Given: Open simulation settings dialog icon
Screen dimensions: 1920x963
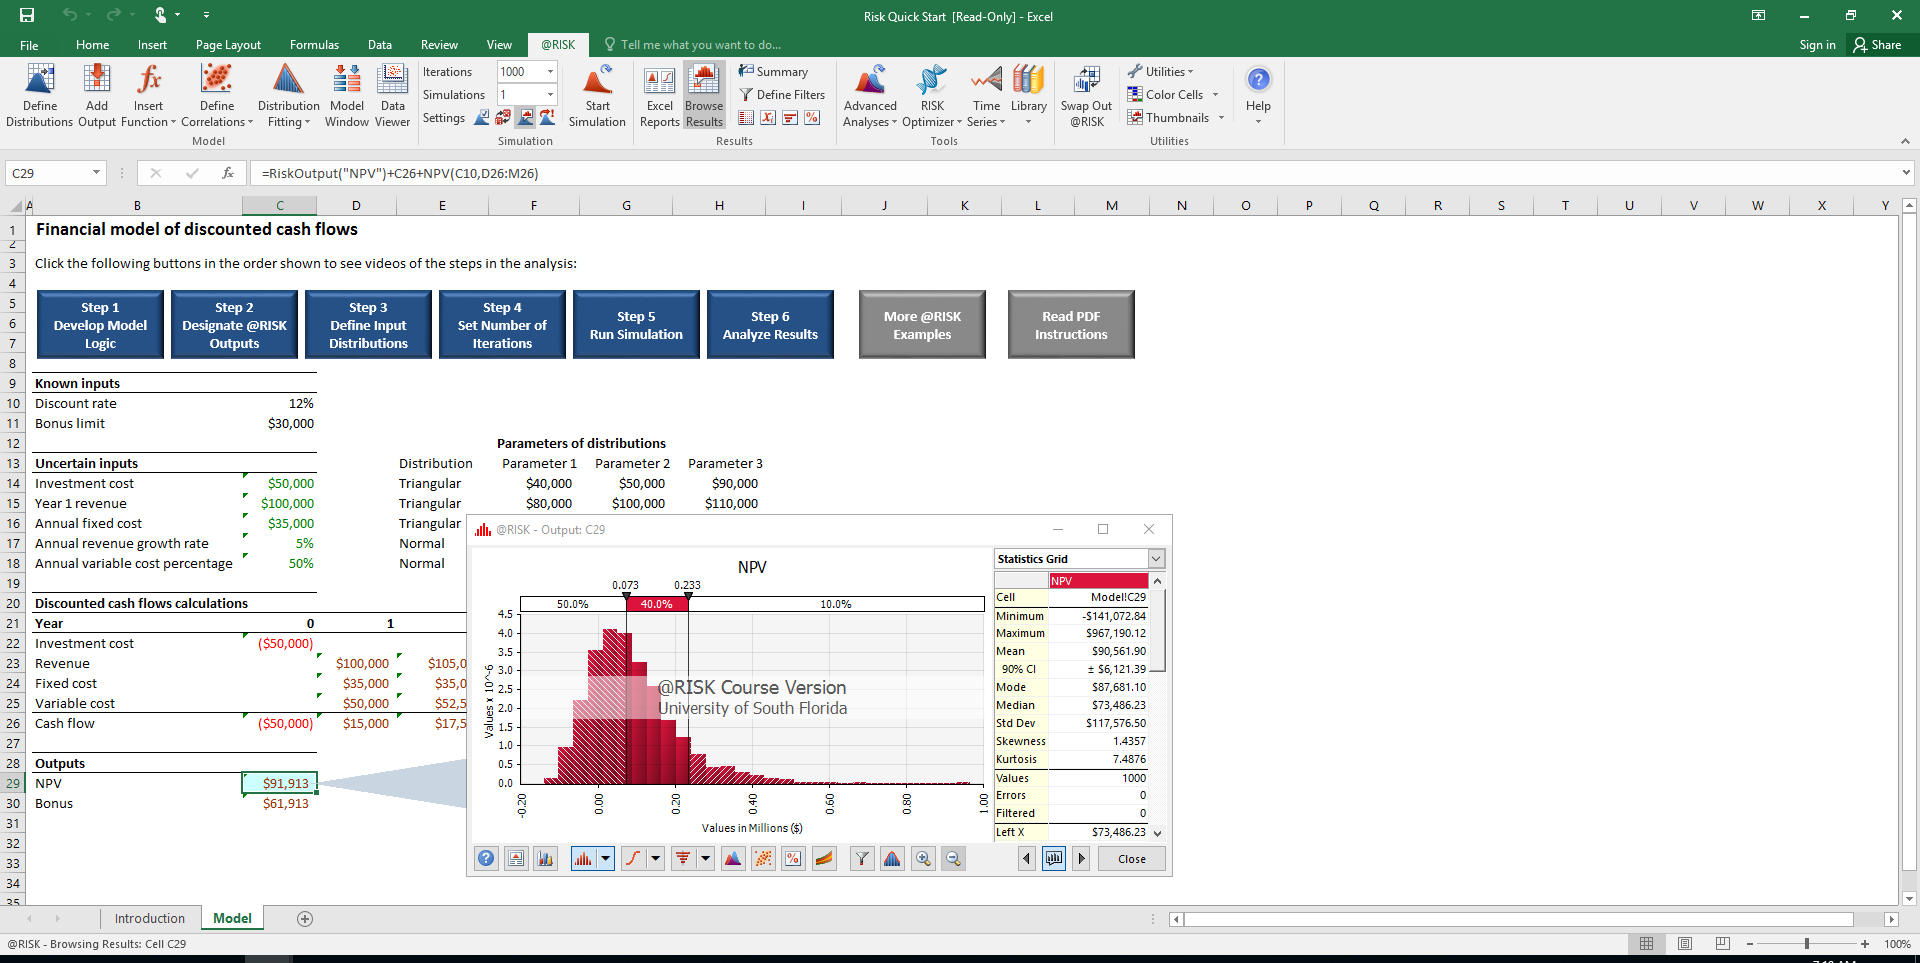Looking at the screenshot, I should coord(482,118).
